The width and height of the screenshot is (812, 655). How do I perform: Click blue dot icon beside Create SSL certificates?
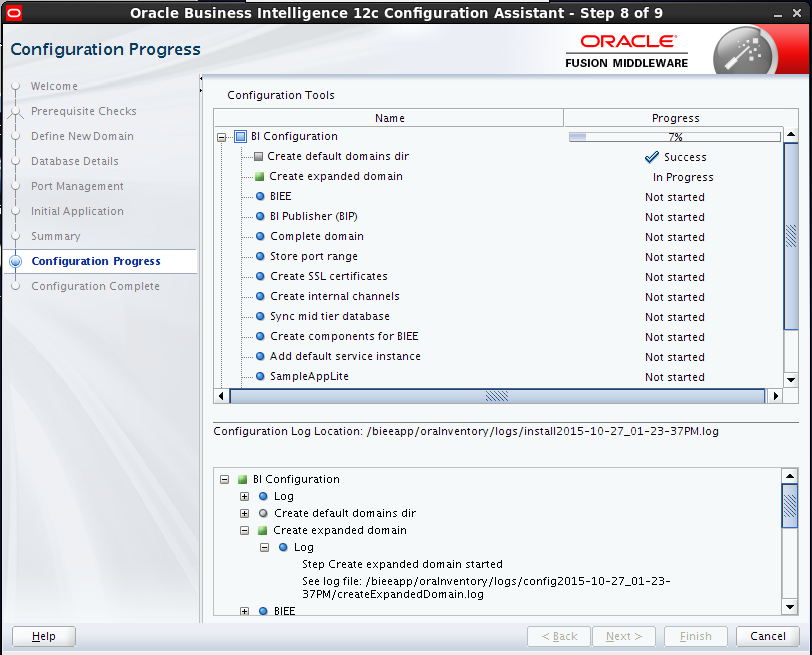(x=260, y=276)
